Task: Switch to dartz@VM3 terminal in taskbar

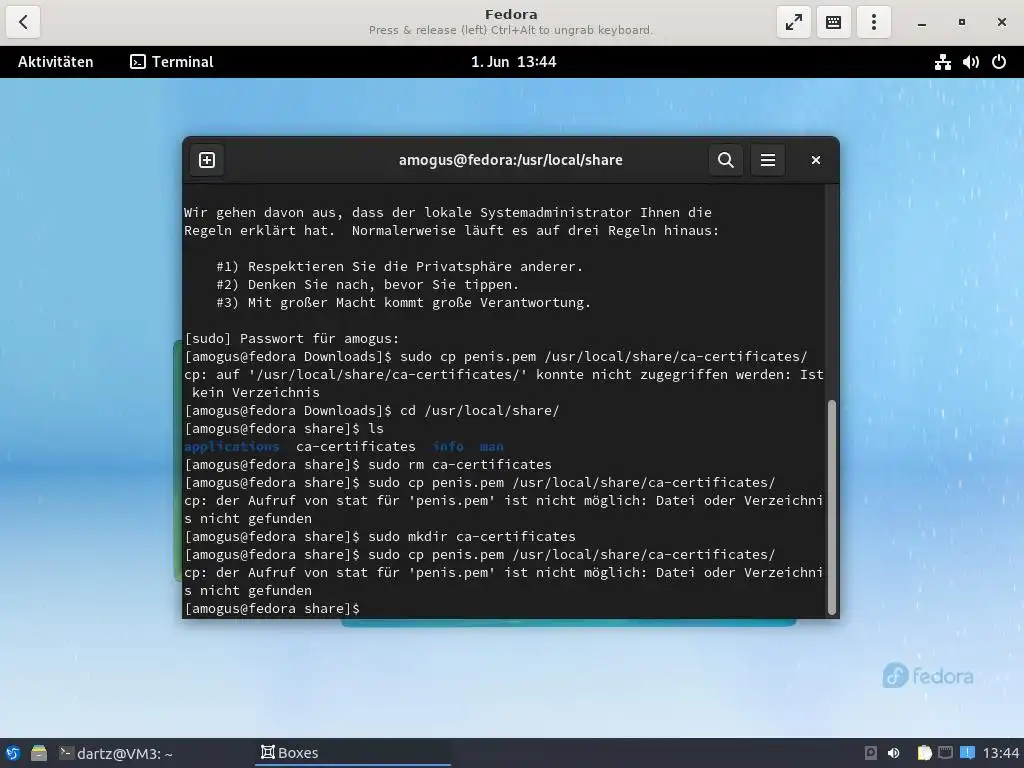Action: click(116, 753)
